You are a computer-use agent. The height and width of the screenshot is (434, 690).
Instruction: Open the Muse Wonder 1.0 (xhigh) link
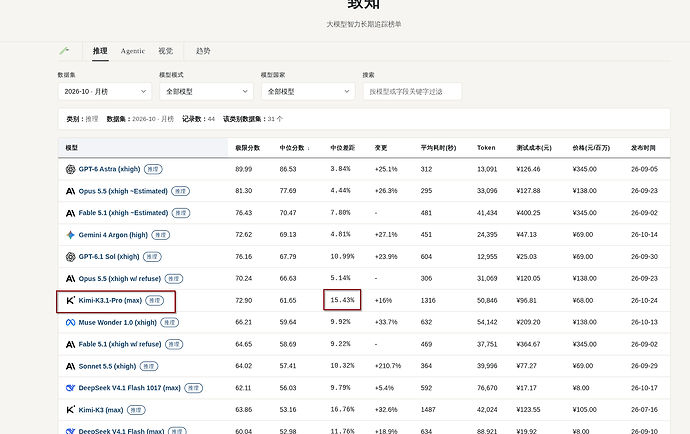[117, 322]
